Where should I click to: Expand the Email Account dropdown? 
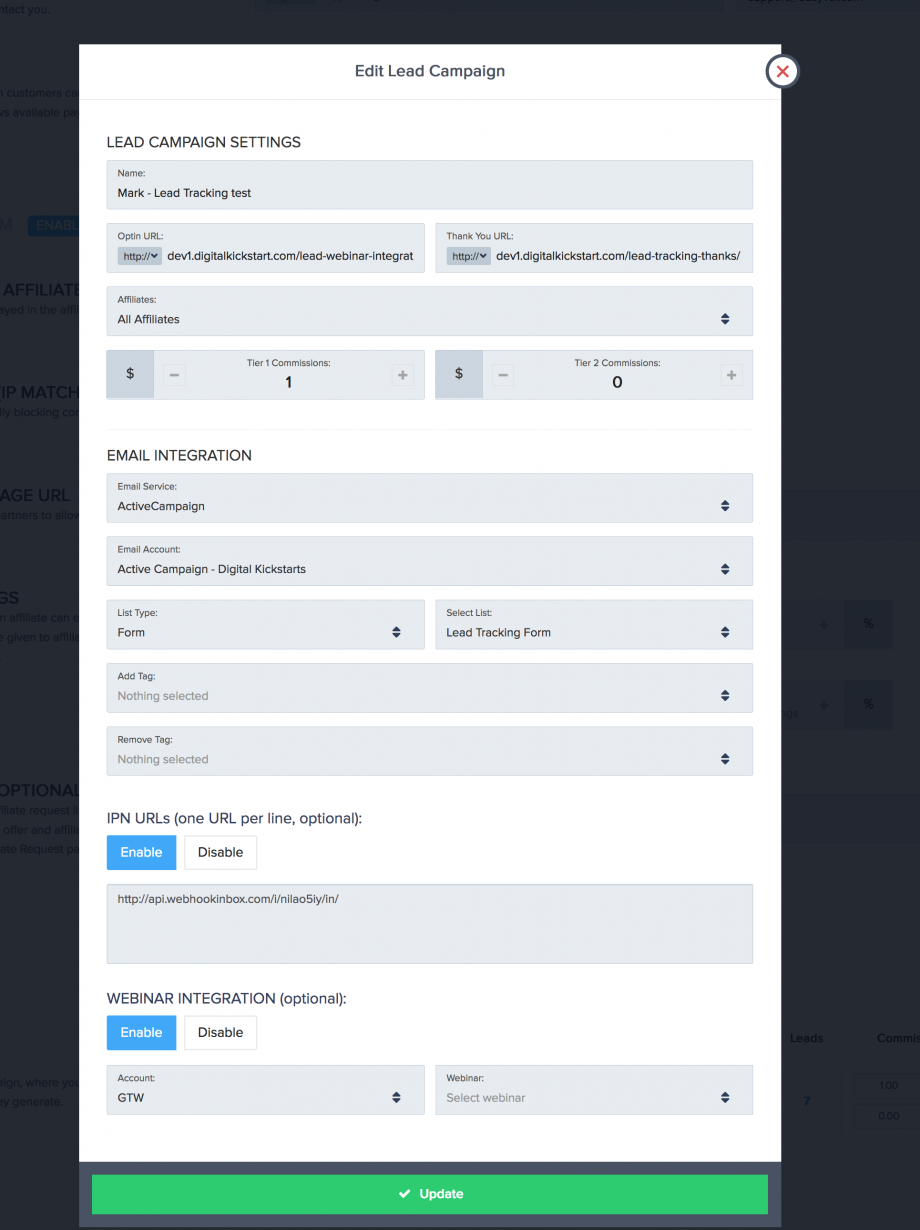[x=429, y=561]
